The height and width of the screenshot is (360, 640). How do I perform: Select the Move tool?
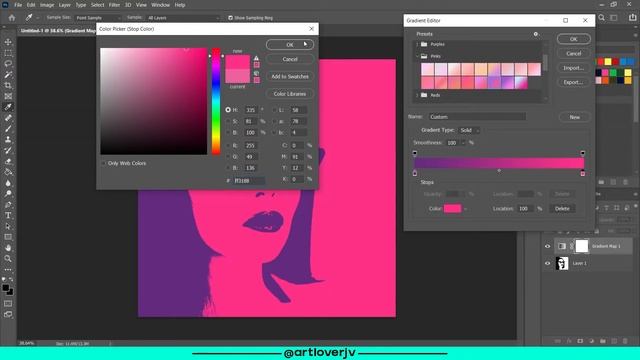(x=8, y=42)
